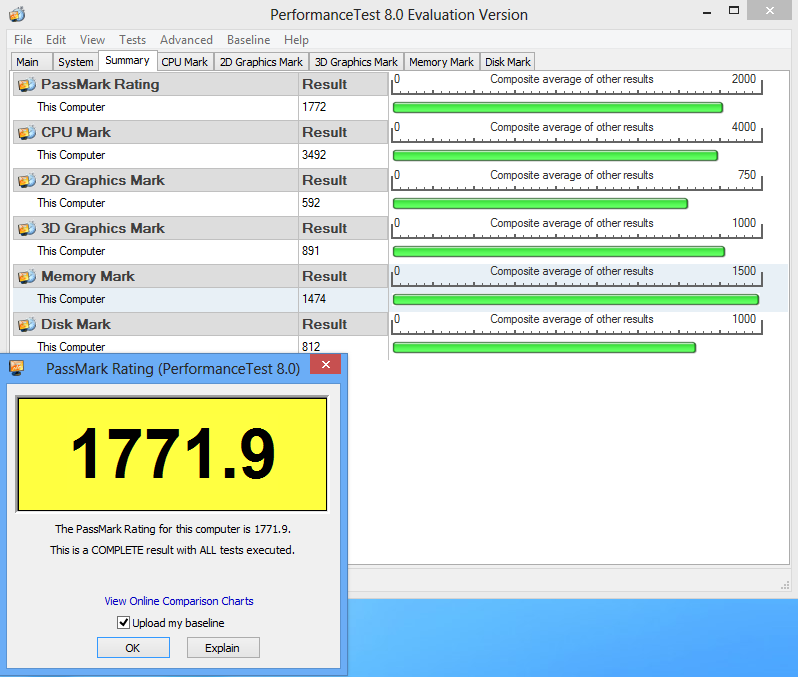Screen dimensions: 798x677
Task: Click the CPU Mark result value 3492
Action: (x=314, y=155)
